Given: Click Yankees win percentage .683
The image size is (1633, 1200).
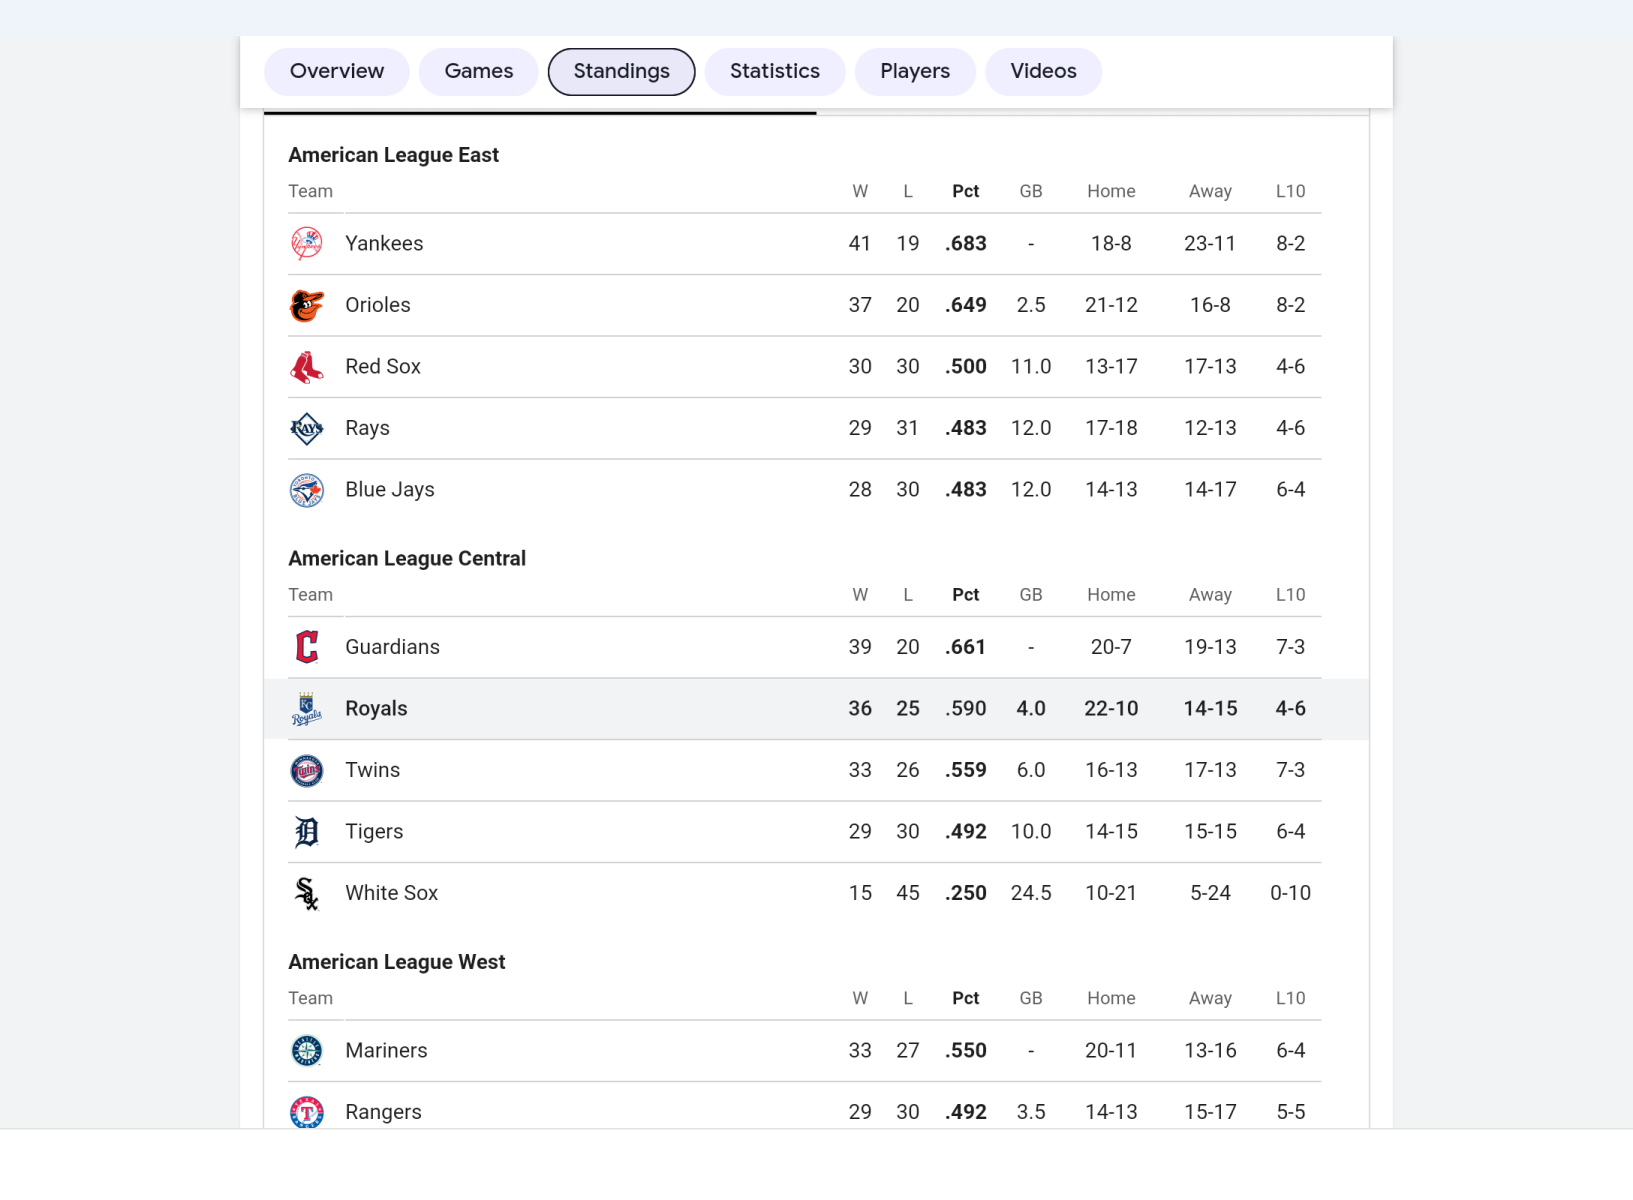Looking at the screenshot, I should click(966, 244).
